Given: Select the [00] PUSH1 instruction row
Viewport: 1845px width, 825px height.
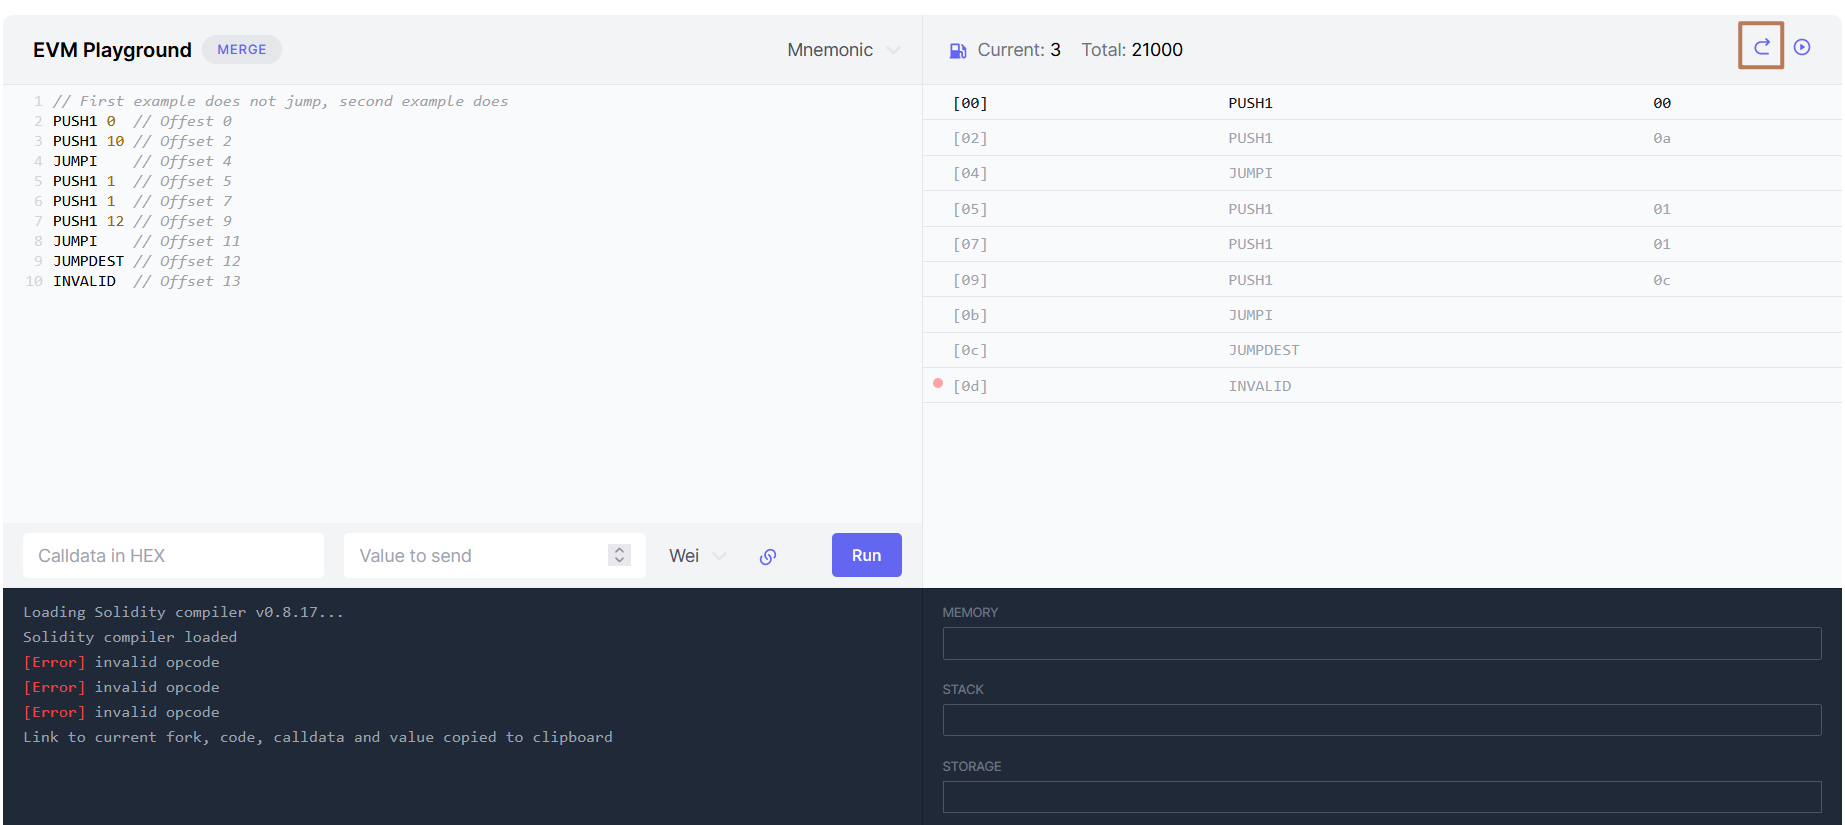Looking at the screenshot, I should [x=1380, y=103].
